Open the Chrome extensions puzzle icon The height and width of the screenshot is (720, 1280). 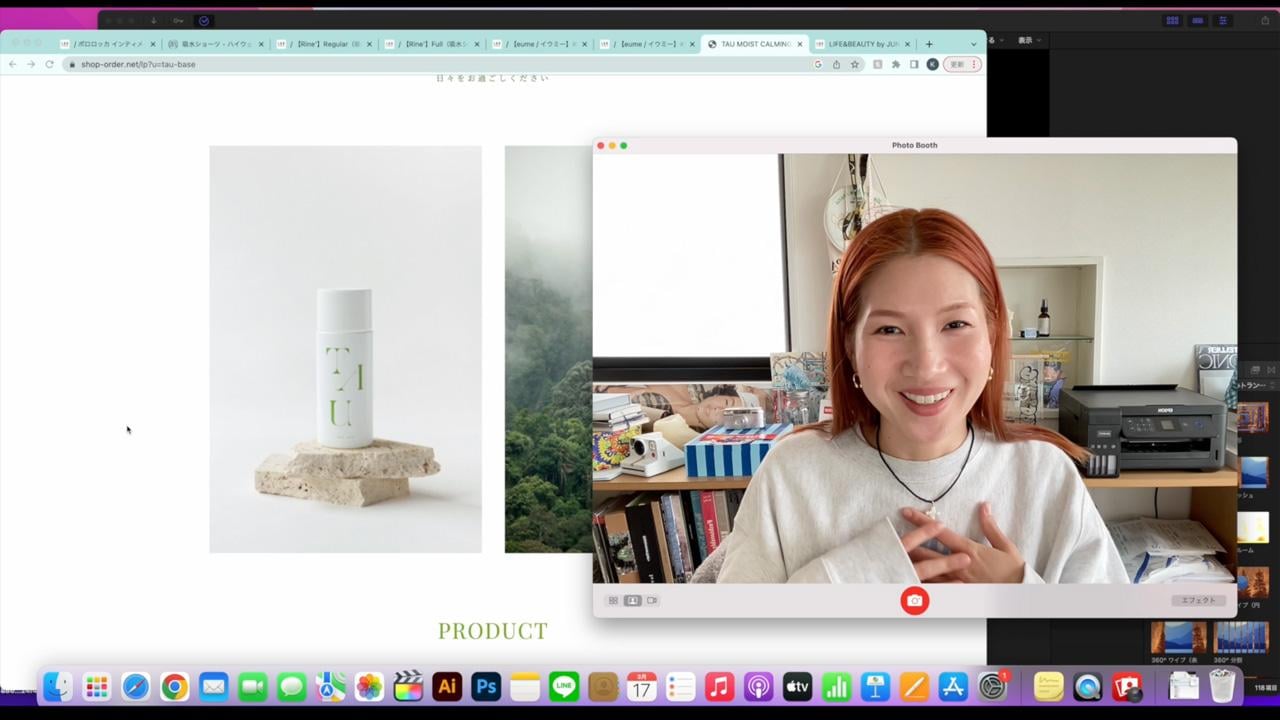pyautogui.click(x=896, y=64)
